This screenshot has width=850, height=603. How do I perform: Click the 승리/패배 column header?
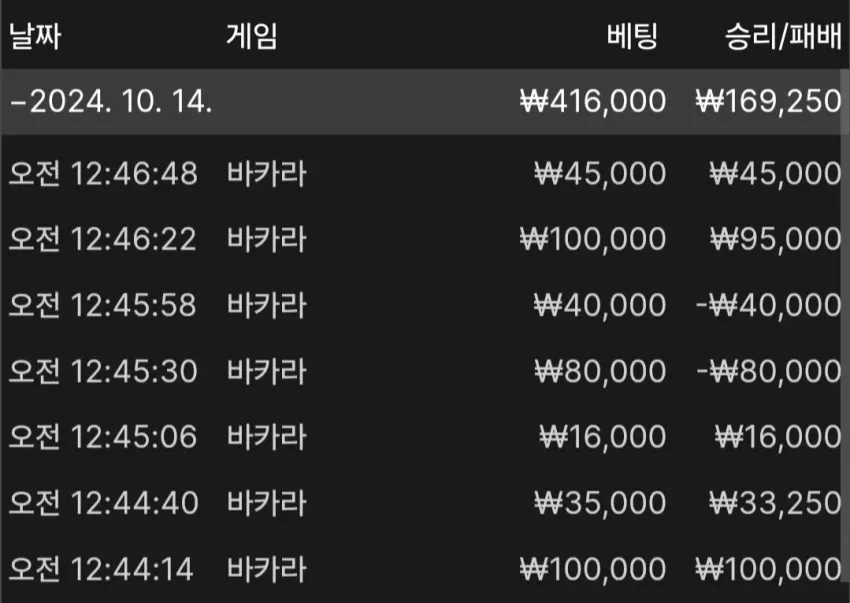[783, 36]
